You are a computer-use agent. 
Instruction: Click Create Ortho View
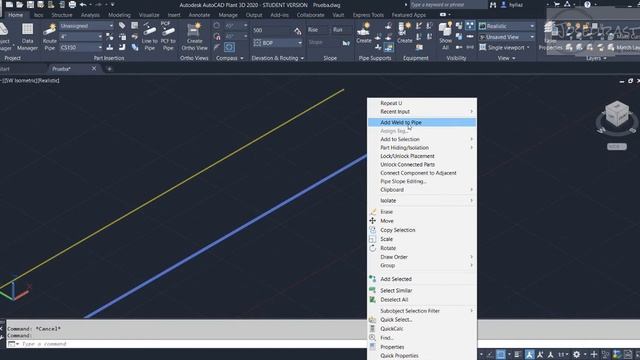tap(194, 37)
